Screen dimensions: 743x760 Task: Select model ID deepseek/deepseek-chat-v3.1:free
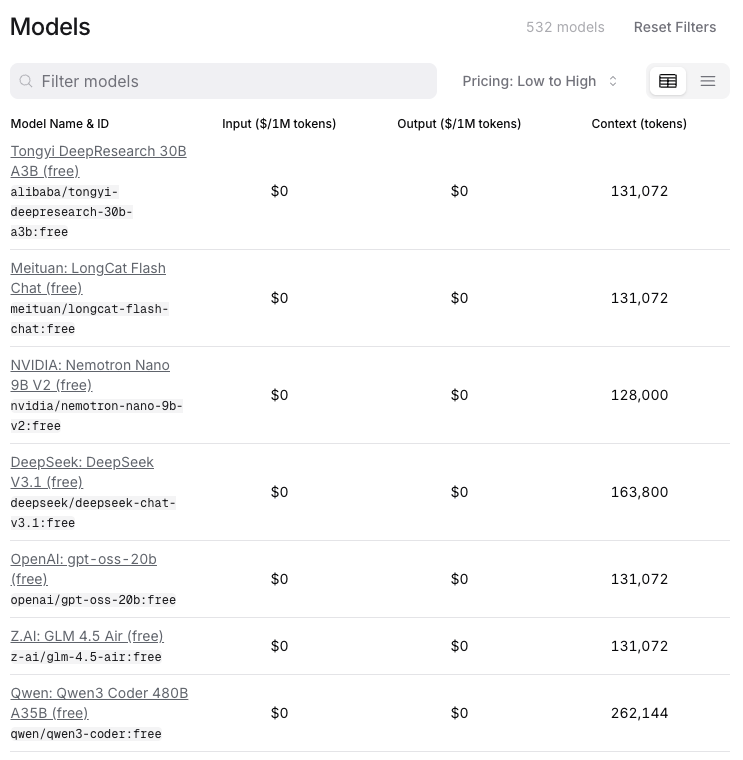pyautogui.click(x=93, y=513)
